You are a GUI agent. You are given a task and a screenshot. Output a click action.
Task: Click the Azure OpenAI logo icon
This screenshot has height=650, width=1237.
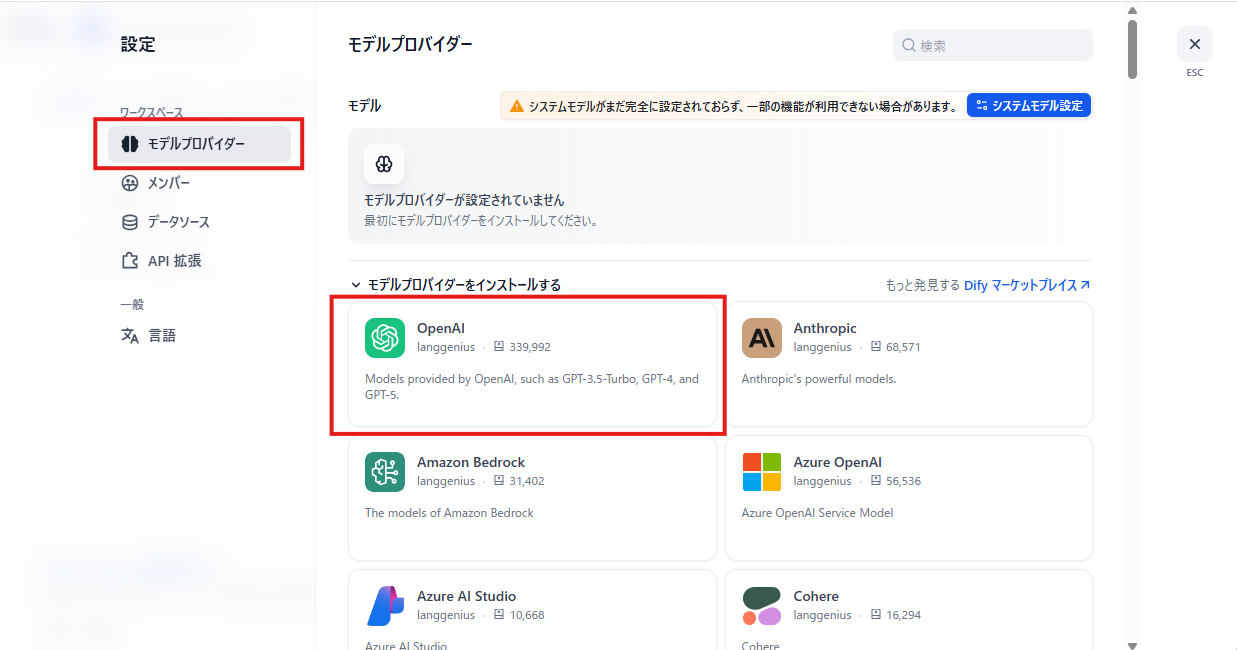click(762, 472)
